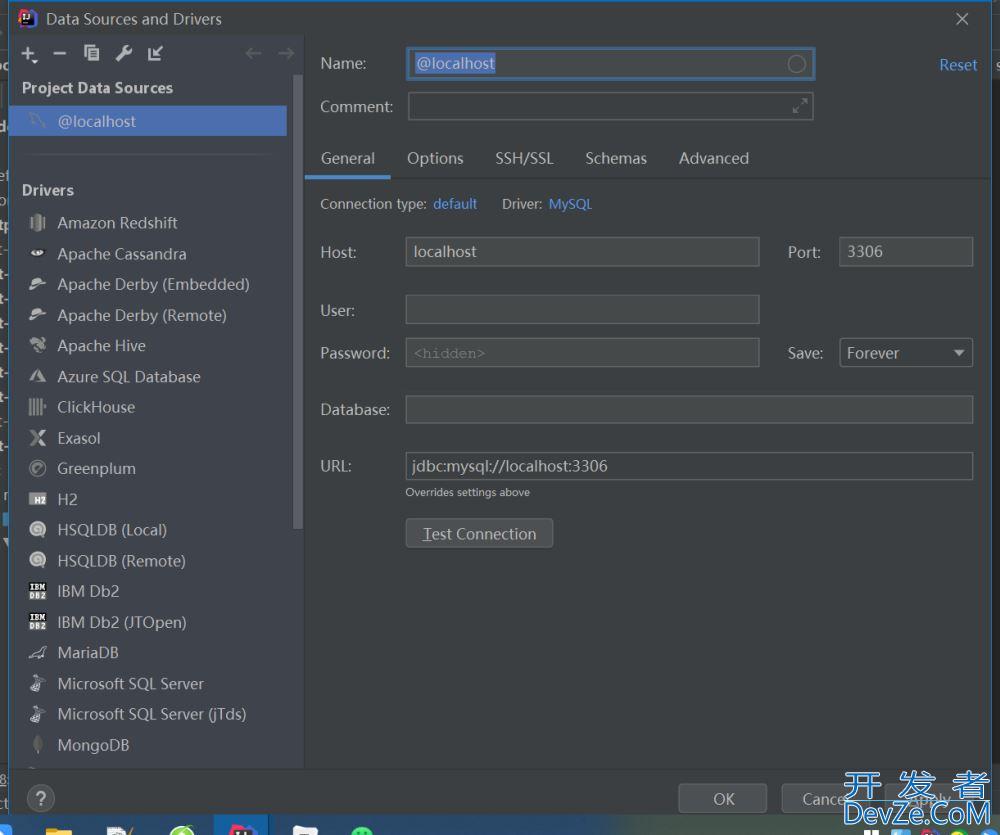Select Microsoft SQL Server (jTds) driver icon
The width and height of the screenshot is (1000, 835).
(x=38, y=714)
